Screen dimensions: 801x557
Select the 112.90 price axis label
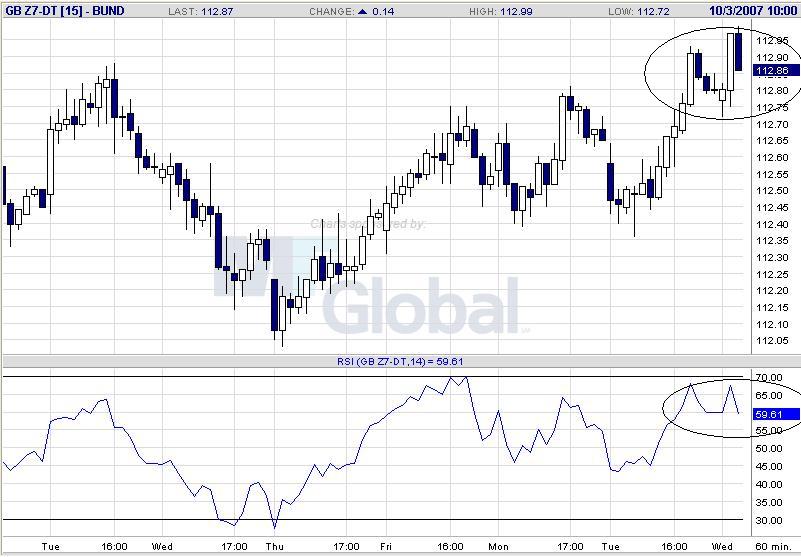pos(772,57)
